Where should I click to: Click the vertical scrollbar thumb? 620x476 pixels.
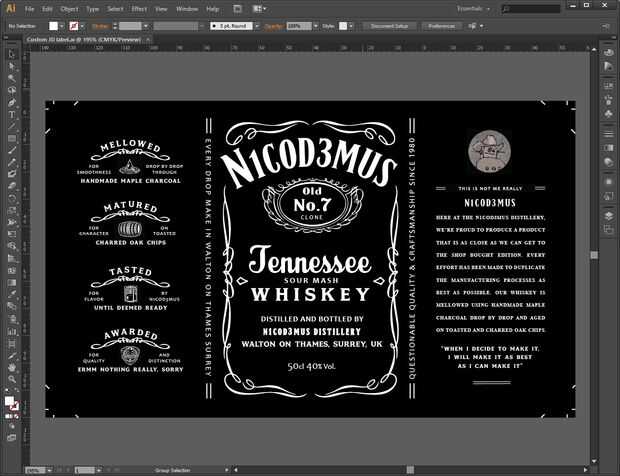(x=594, y=255)
